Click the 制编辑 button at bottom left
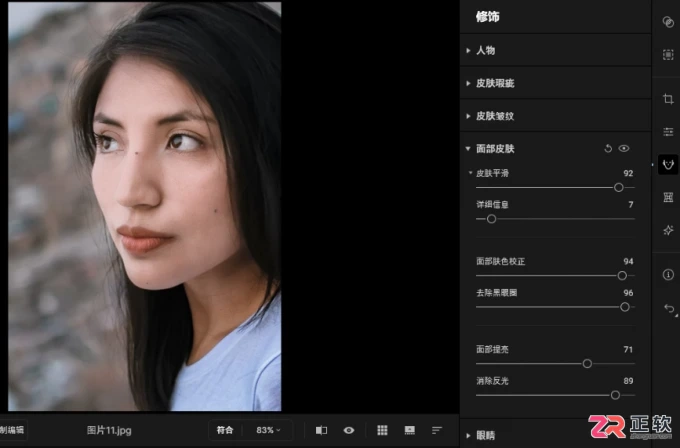Image resolution: width=680 pixels, height=448 pixels. tap(13, 430)
